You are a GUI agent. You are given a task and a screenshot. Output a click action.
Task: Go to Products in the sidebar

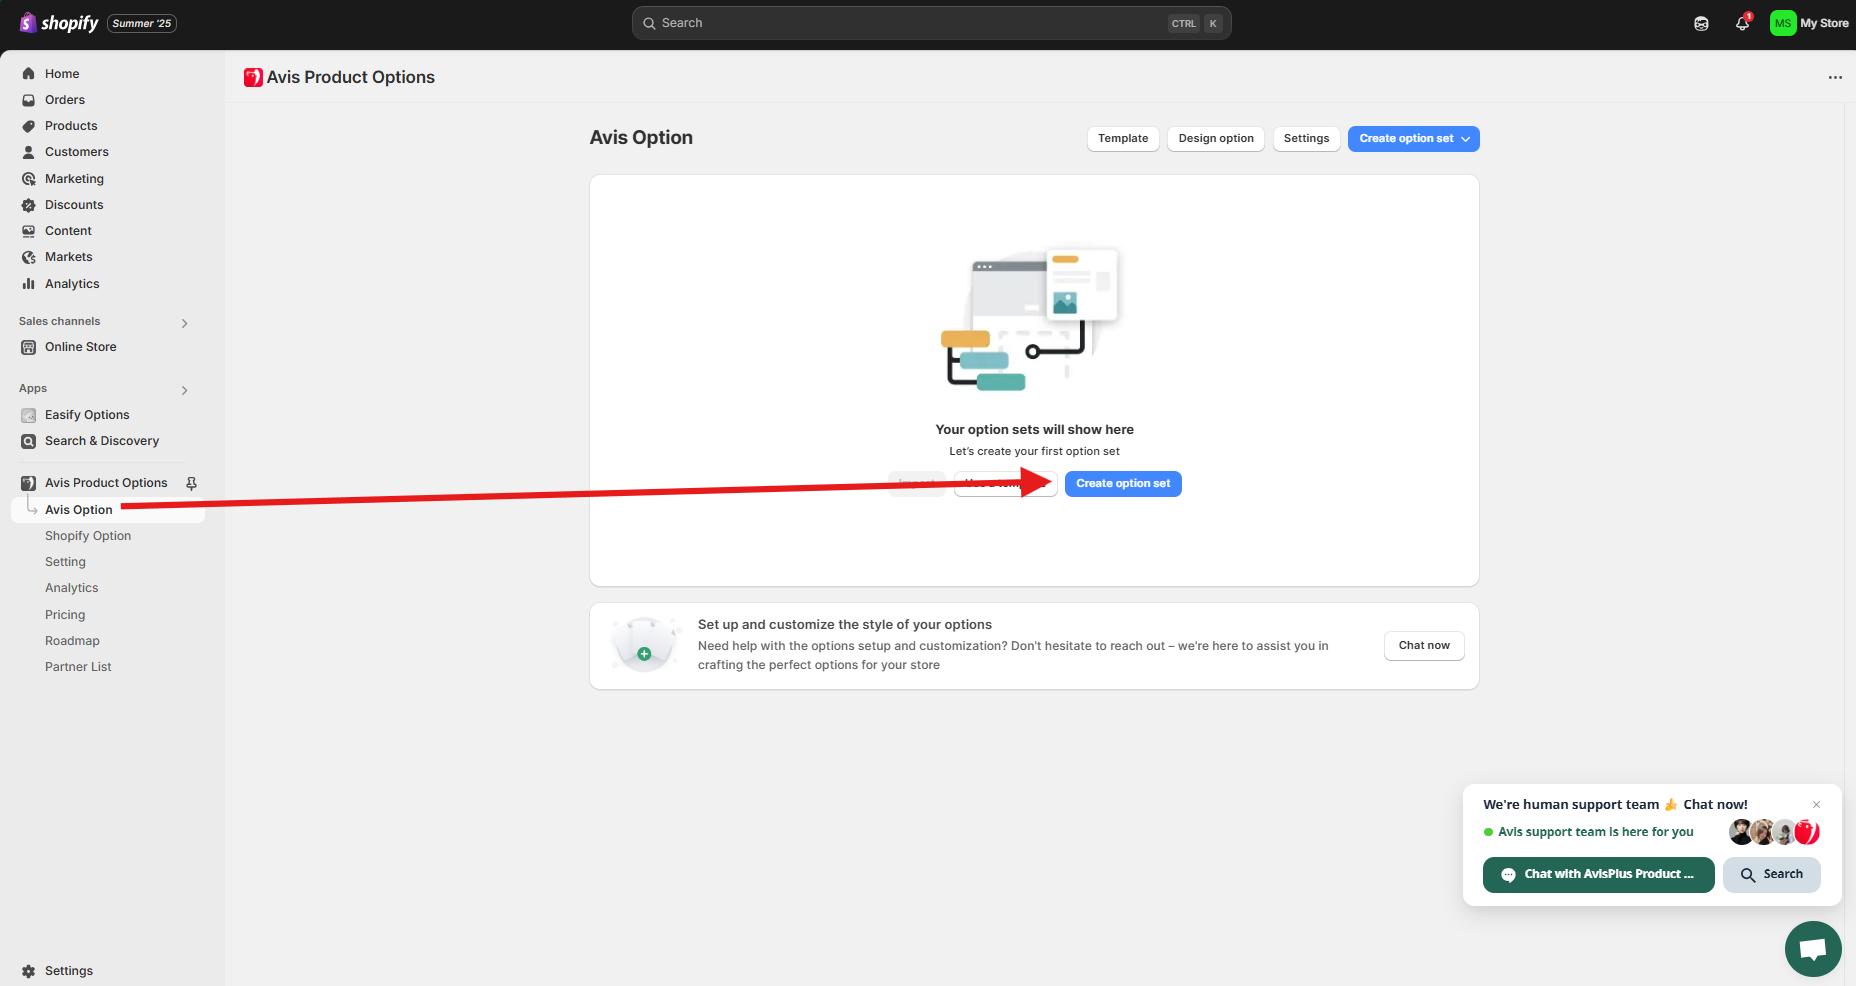(71, 126)
